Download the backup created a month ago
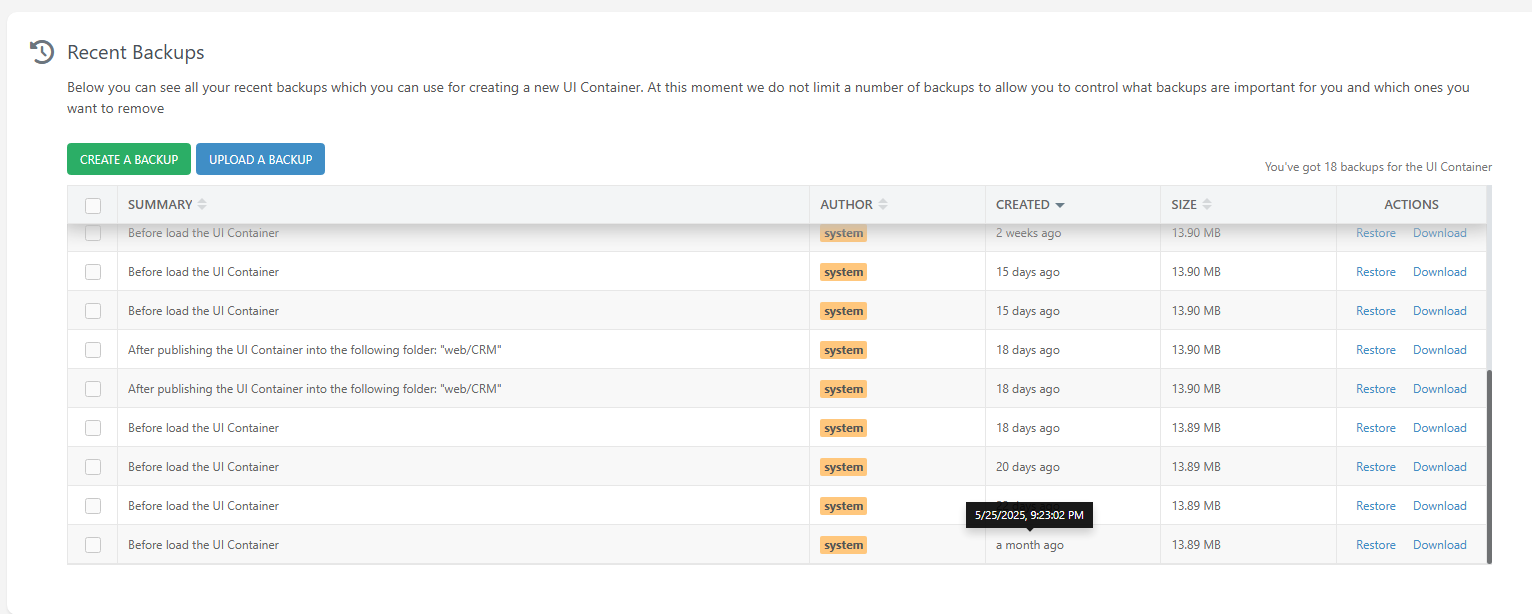The width and height of the screenshot is (1532, 614). pyautogui.click(x=1440, y=545)
